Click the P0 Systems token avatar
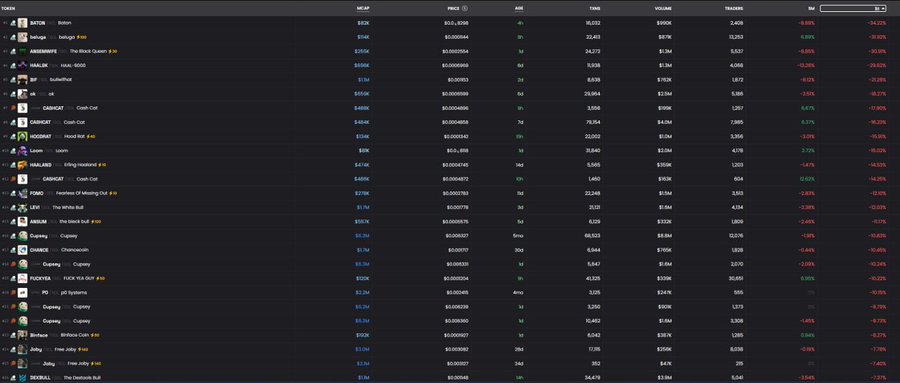This screenshot has width=900, height=383. coord(22,293)
